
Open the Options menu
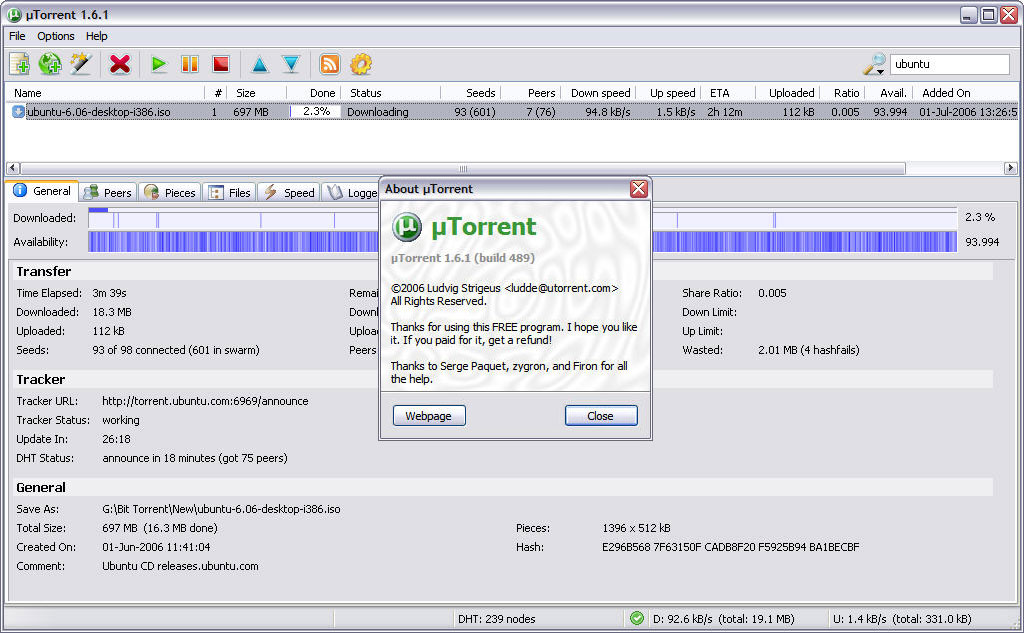click(56, 36)
